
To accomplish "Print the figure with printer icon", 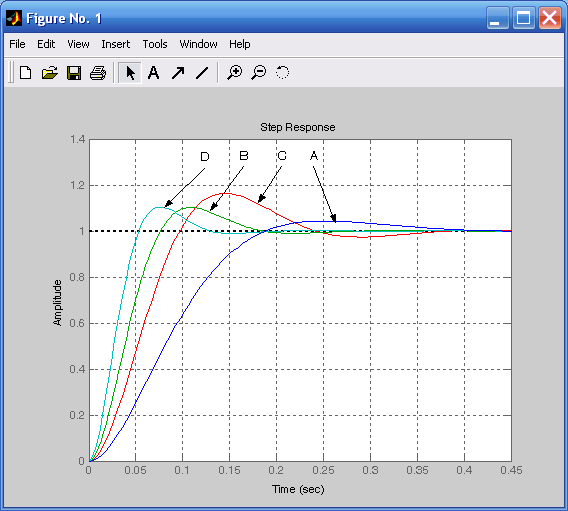I will point(98,73).
